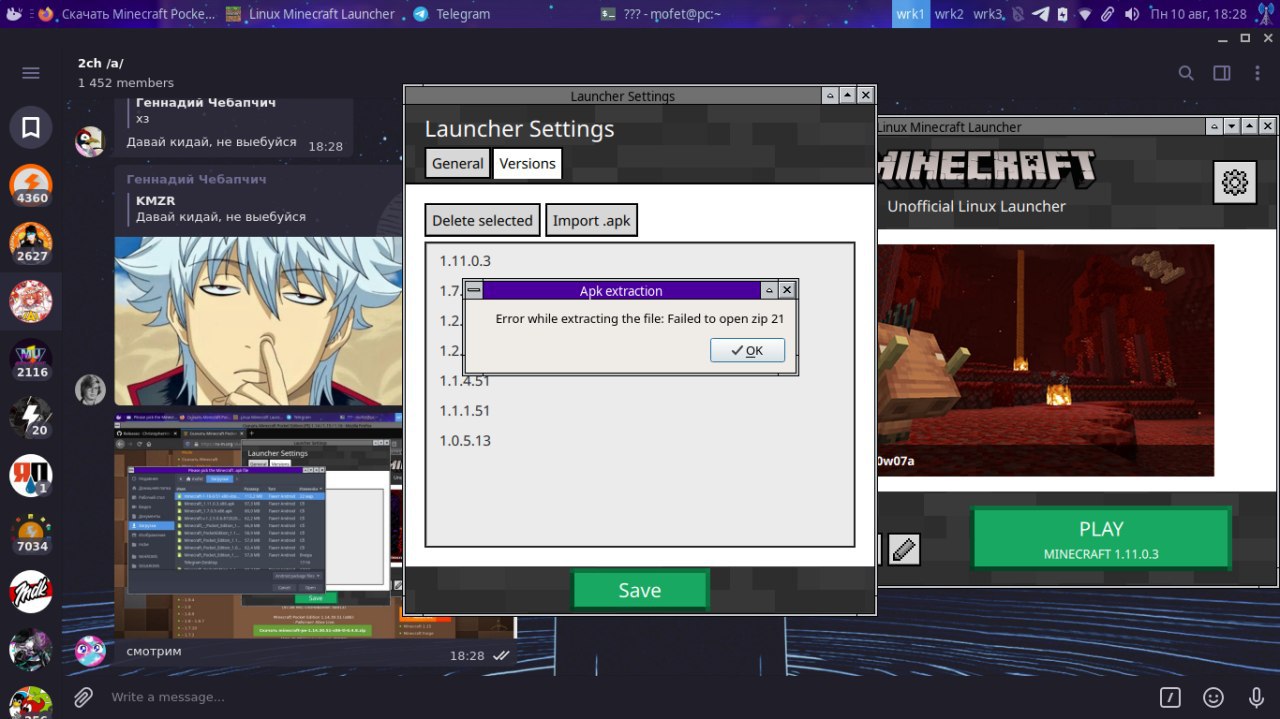Open the applications menu icon in top-left panel
The height and width of the screenshot is (719, 1280).
(13, 14)
